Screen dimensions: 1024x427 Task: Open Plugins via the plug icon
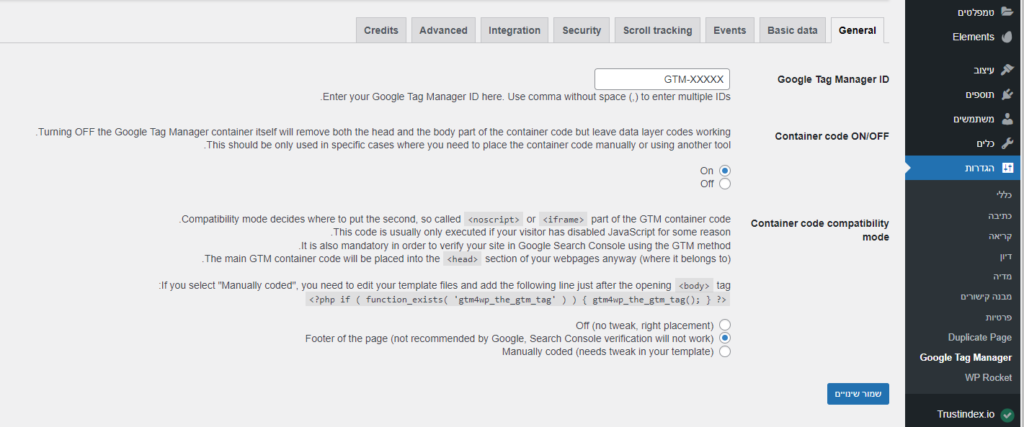click(x=1006, y=95)
